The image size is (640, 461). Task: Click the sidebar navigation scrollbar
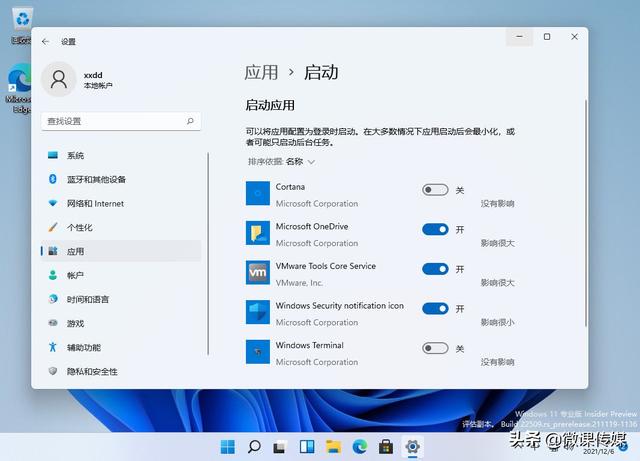tap(208, 254)
